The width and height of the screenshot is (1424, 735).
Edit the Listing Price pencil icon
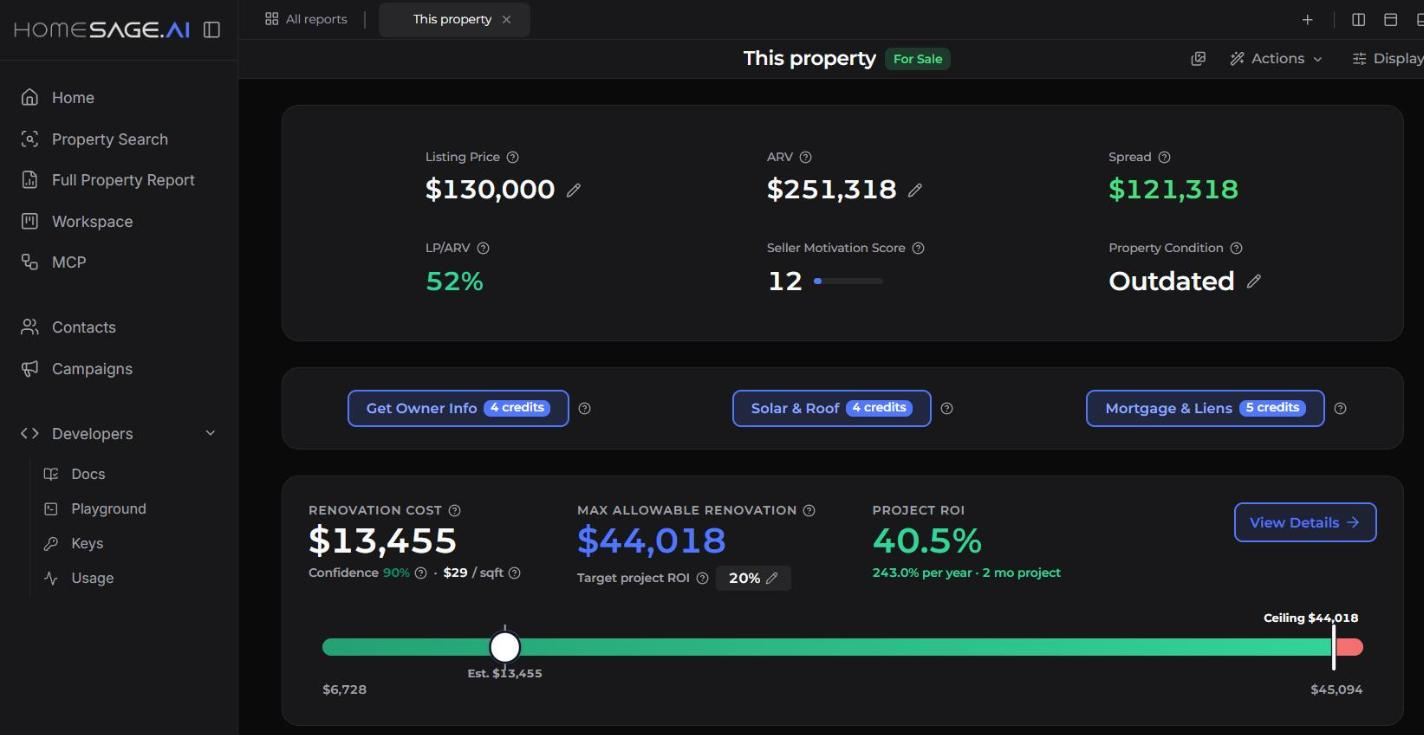pos(573,190)
